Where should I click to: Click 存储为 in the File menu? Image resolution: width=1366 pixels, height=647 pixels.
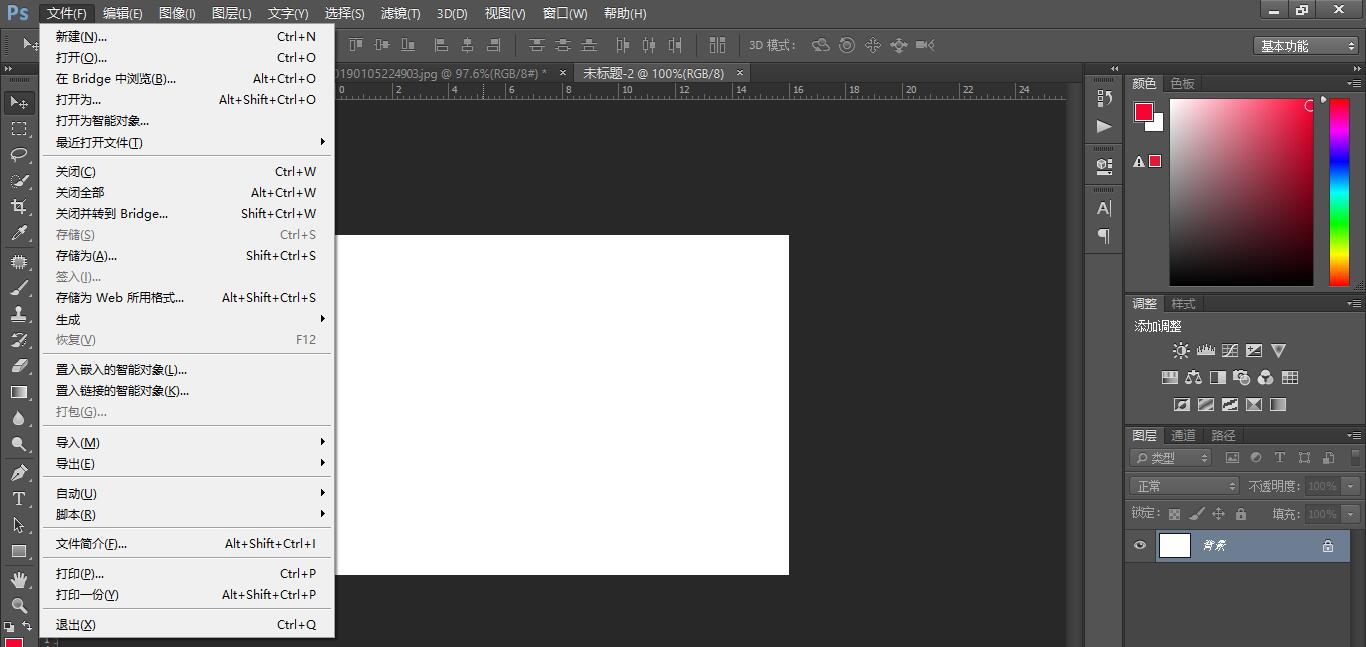(86, 256)
